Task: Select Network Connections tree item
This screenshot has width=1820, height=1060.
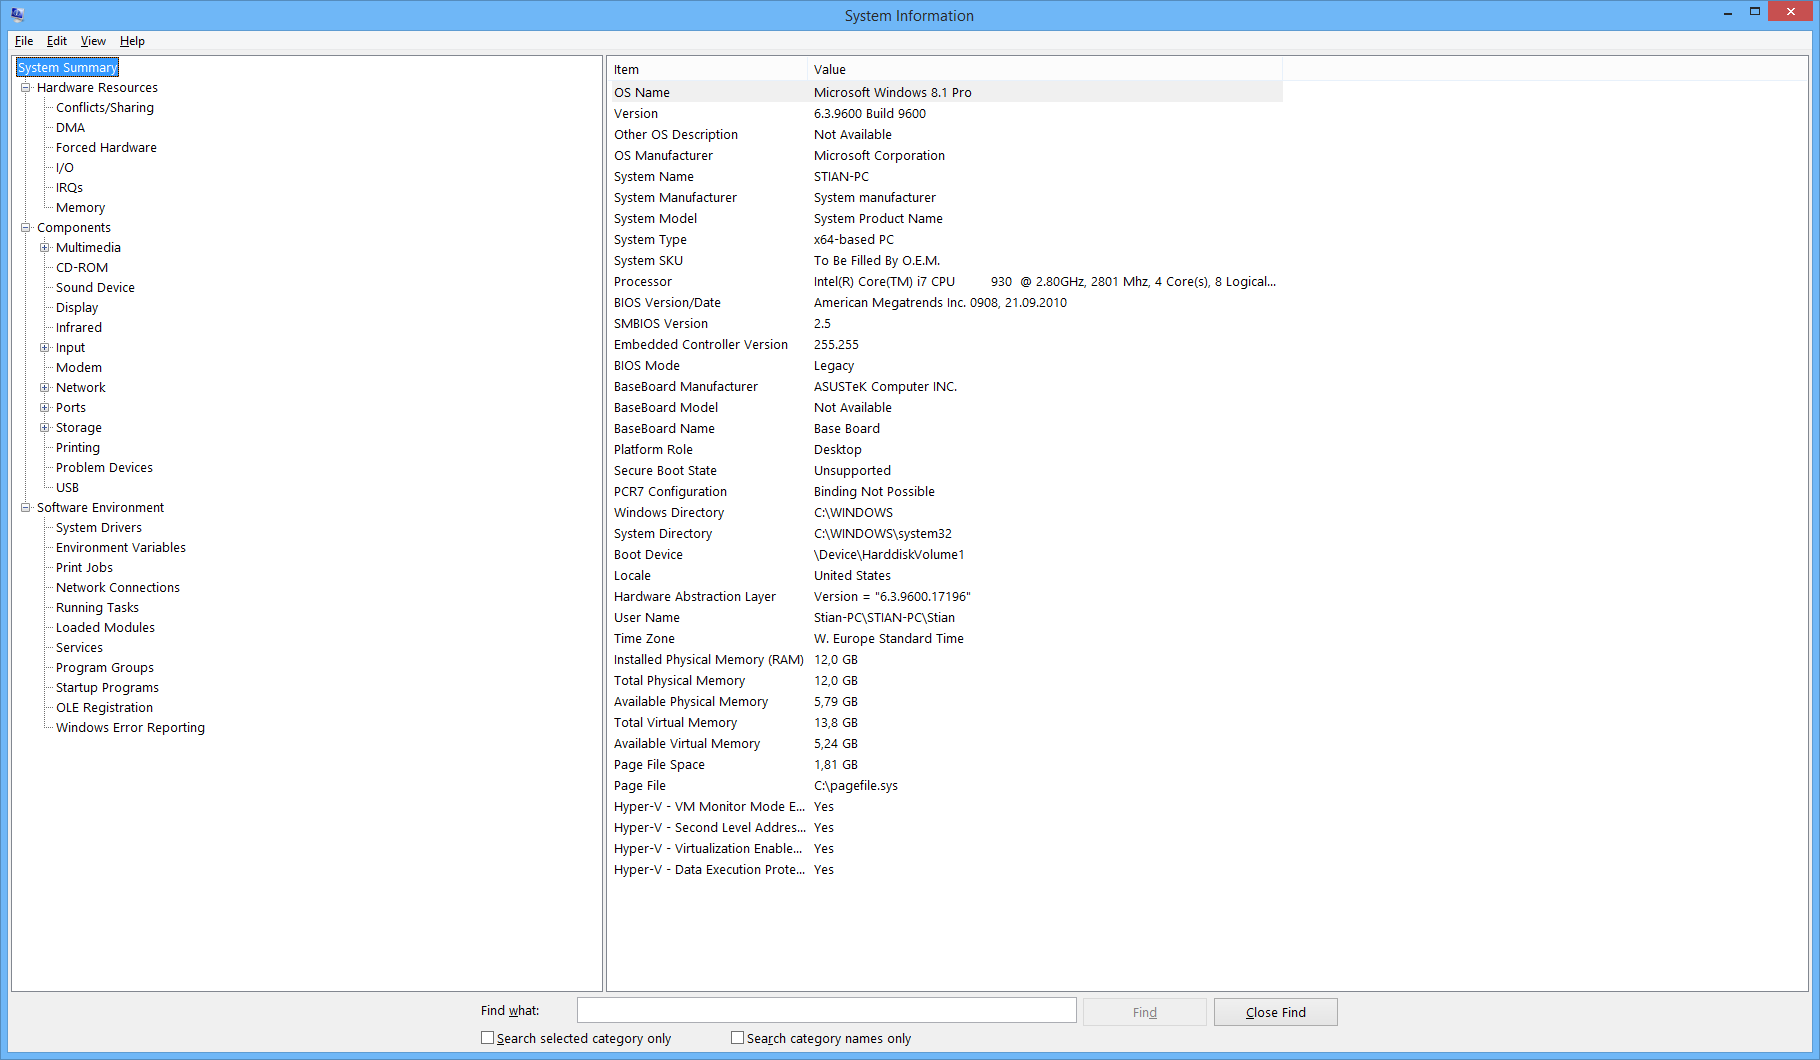Action: tap(118, 588)
